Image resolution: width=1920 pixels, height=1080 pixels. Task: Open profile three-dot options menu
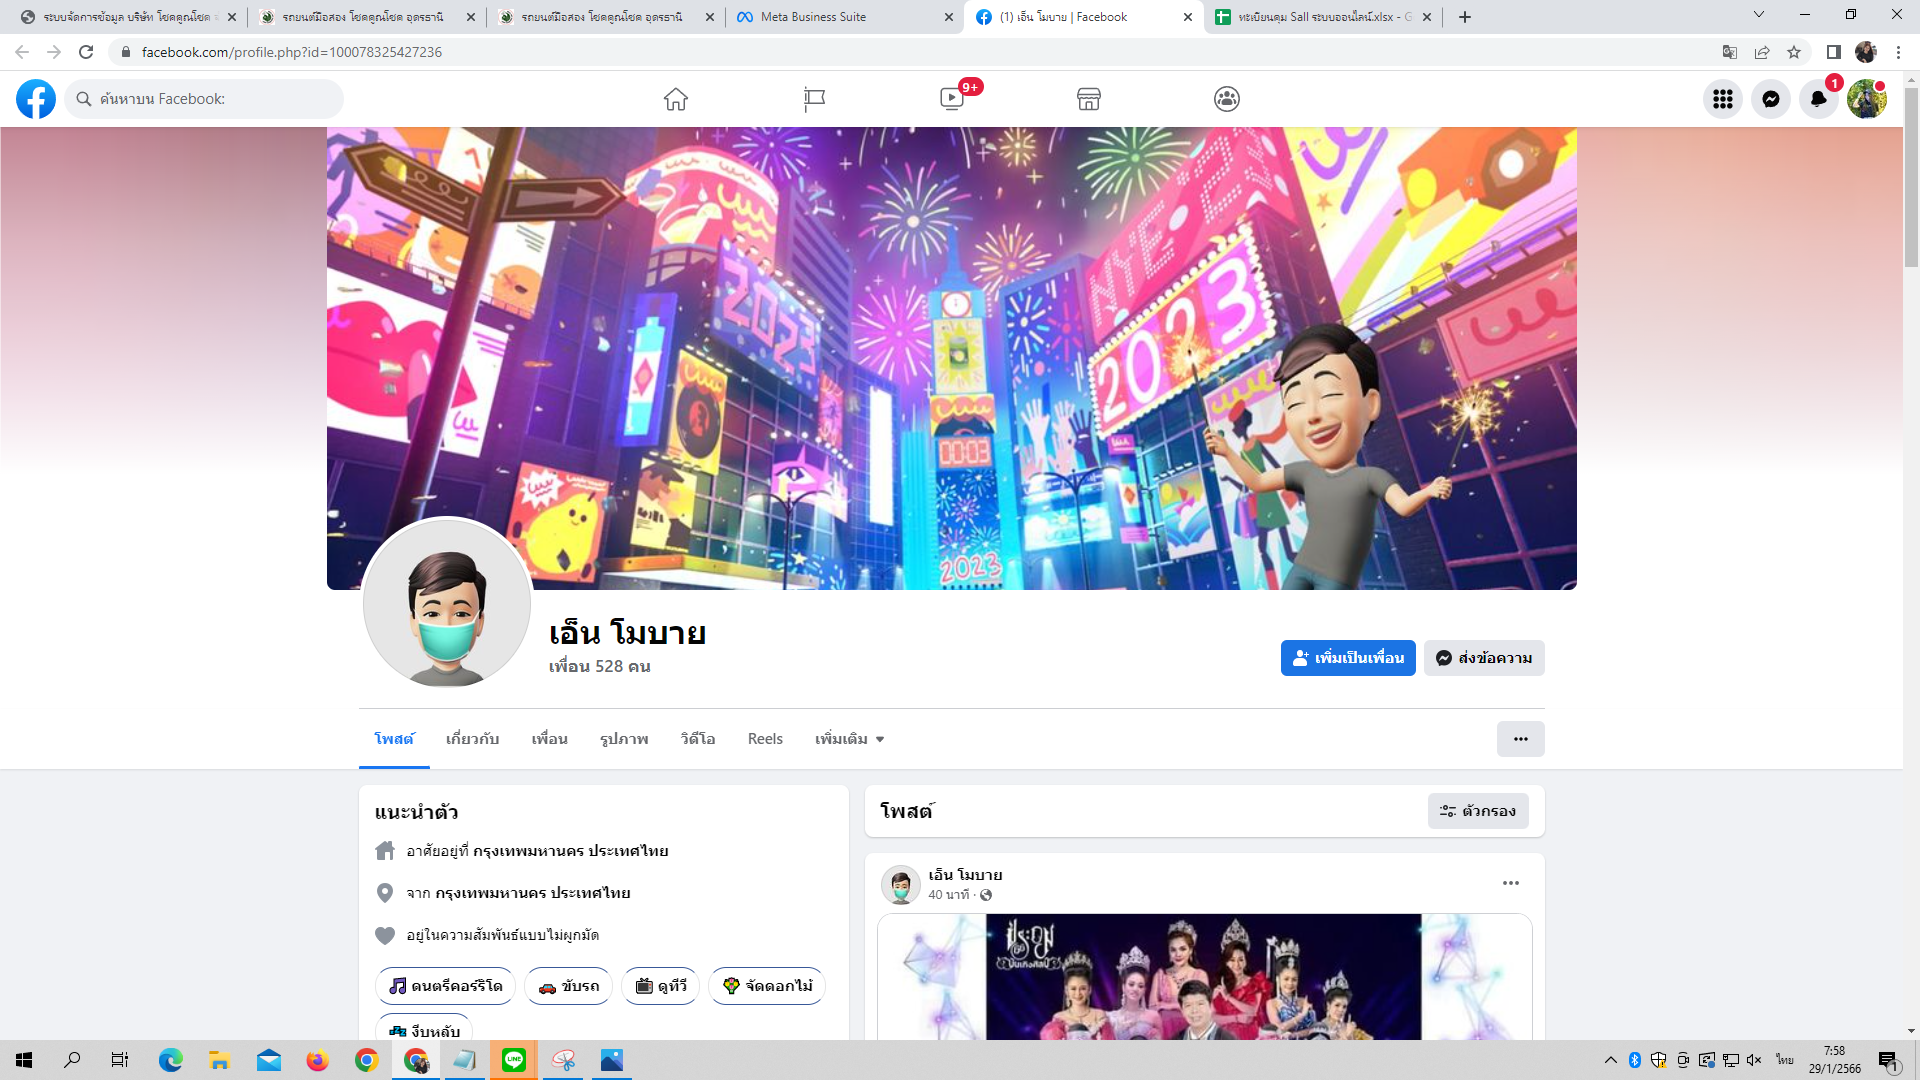1520,739
